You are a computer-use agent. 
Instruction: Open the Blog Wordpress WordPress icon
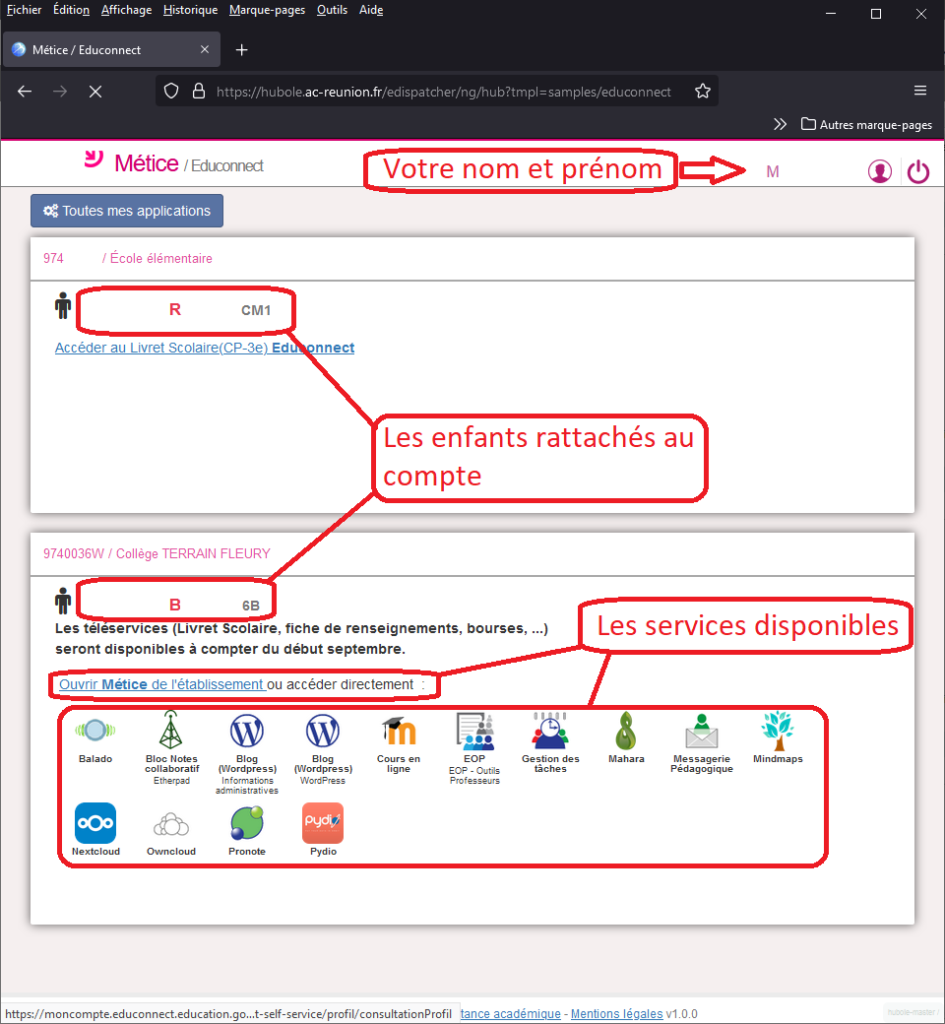click(x=323, y=731)
